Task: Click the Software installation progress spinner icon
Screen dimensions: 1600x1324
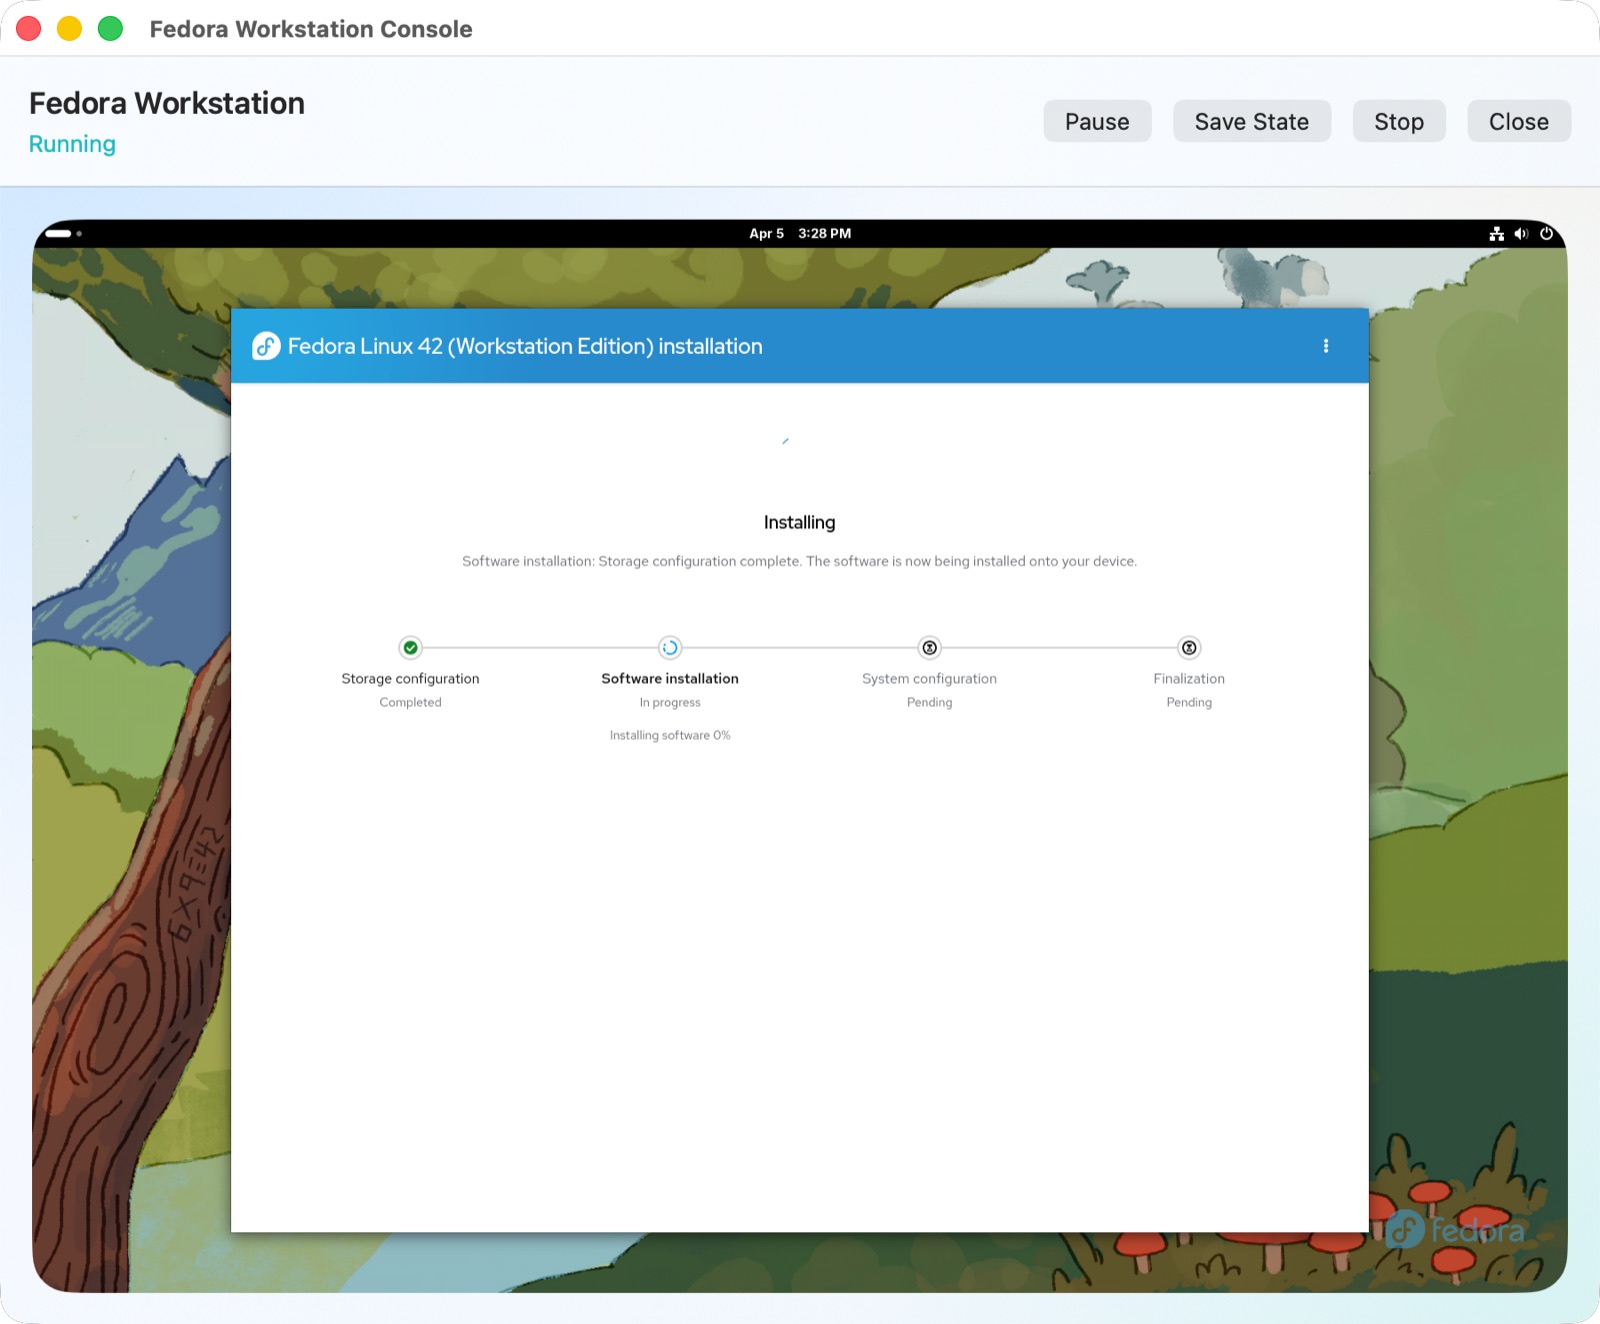Action: click(670, 647)
